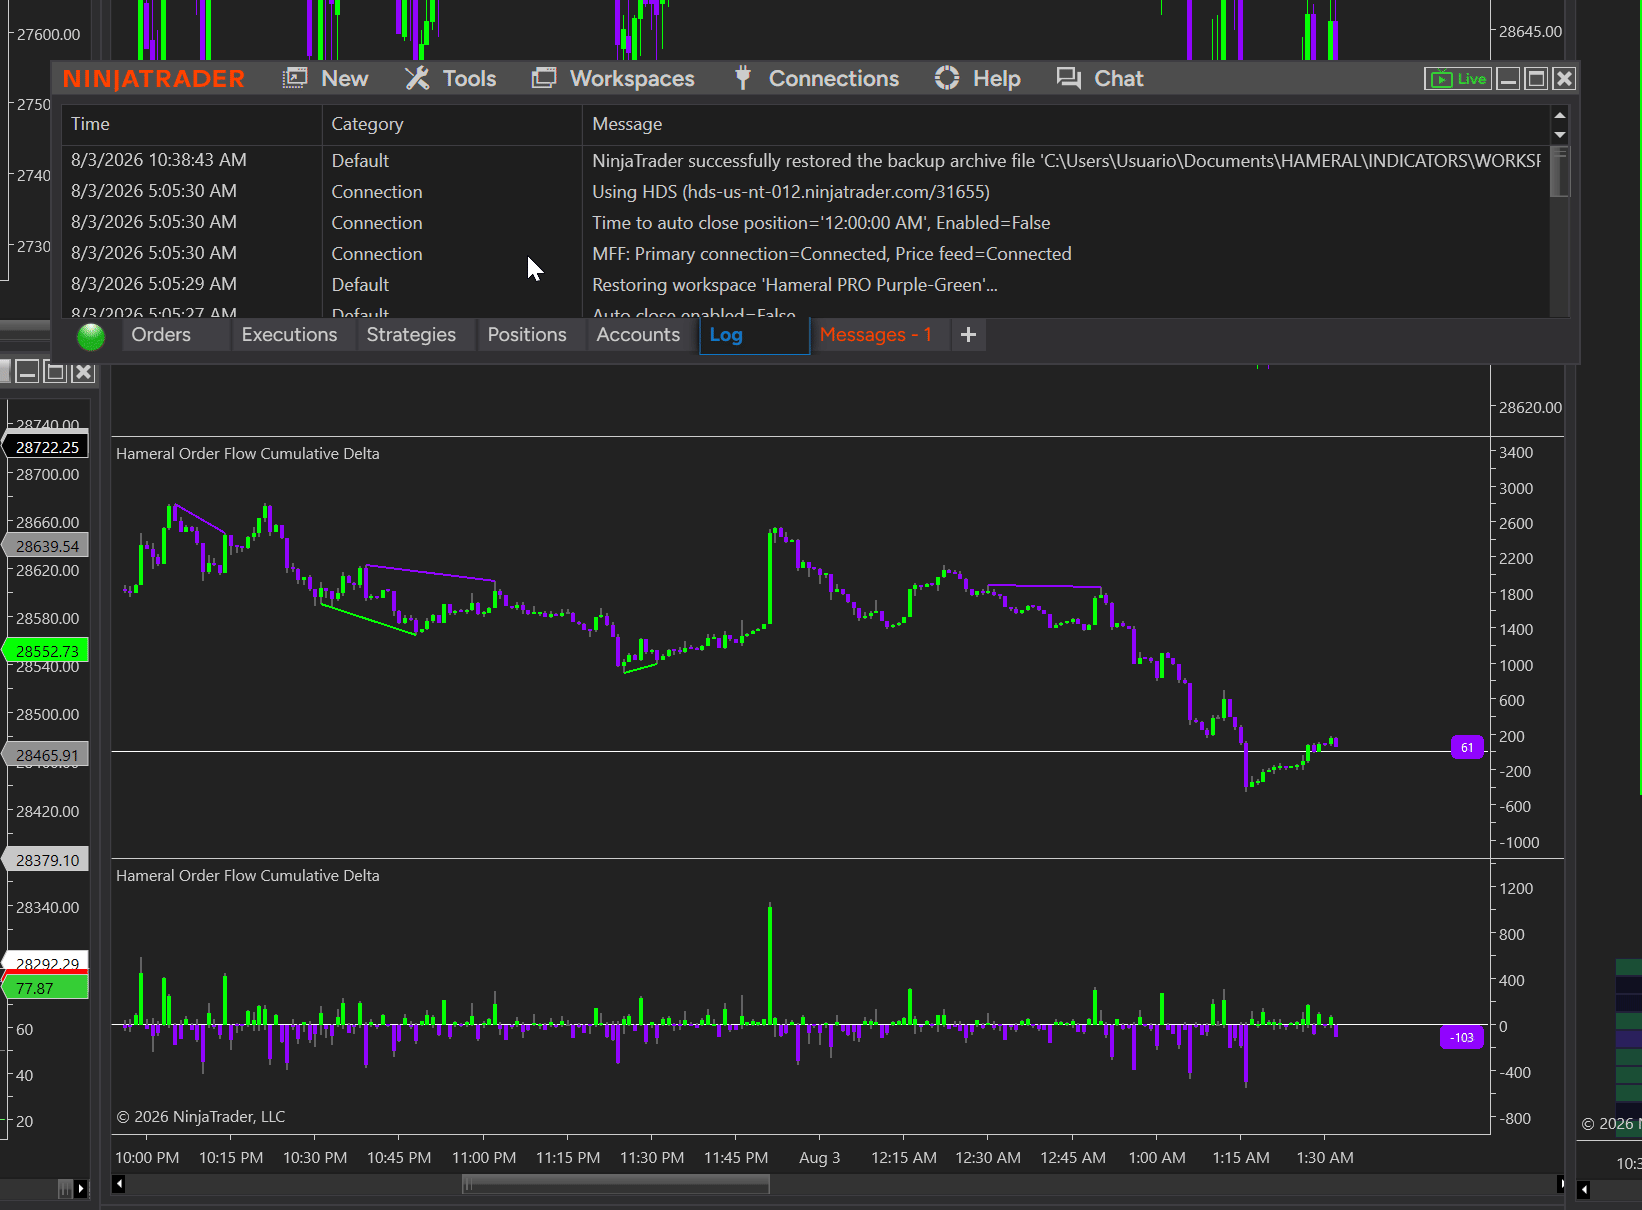Sort log by Message column header
The image size is (1642, 1210).
pos(1066,124)
